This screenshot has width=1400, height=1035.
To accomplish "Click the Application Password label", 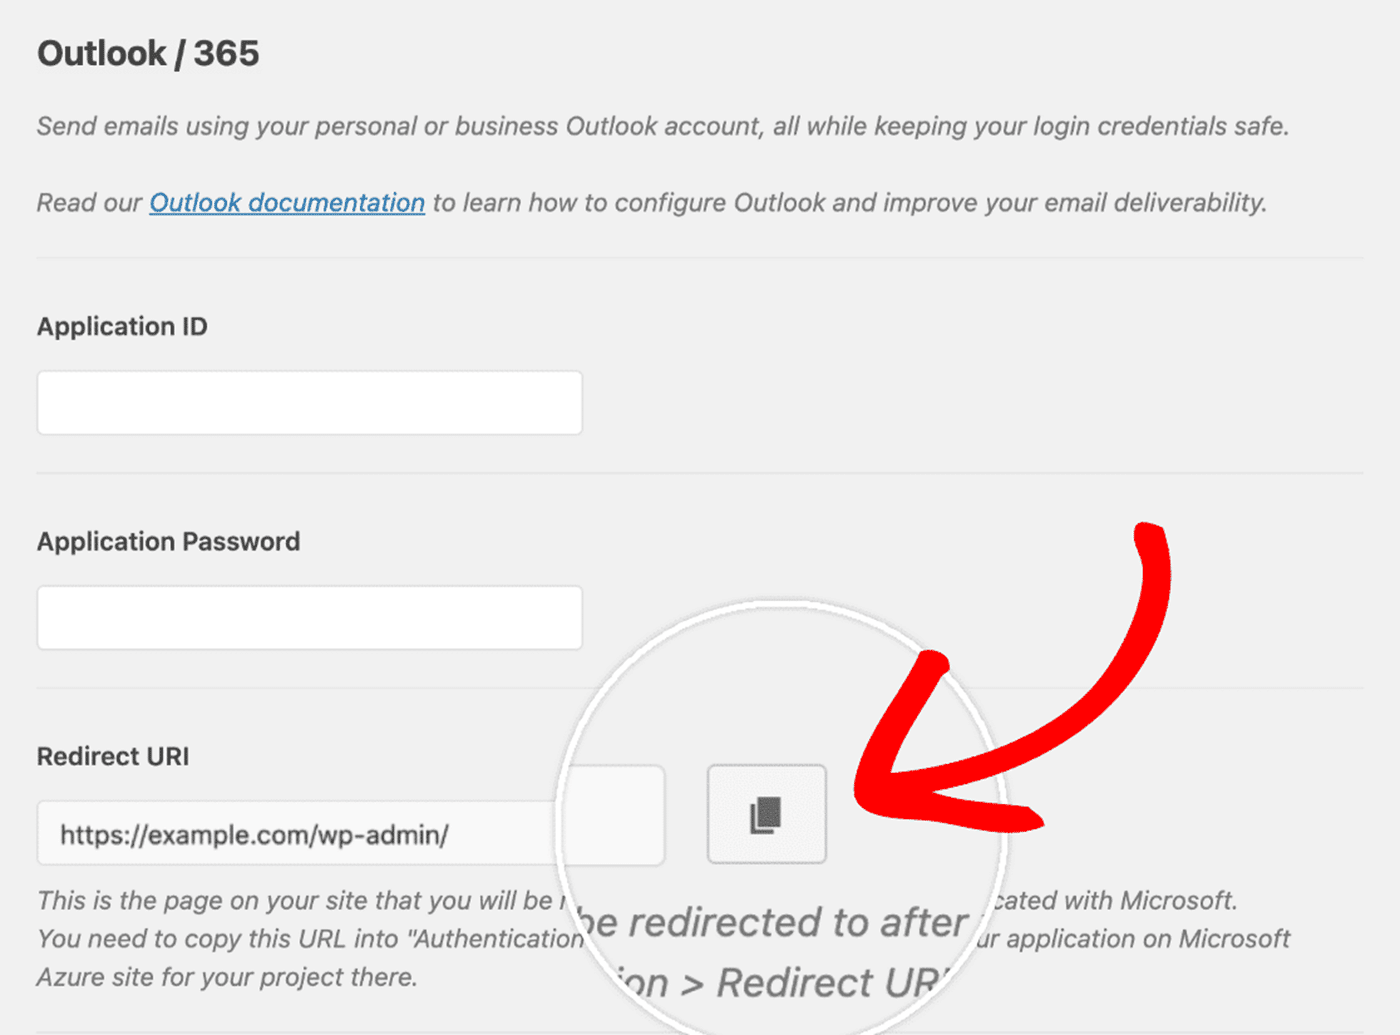I will 168,542.
